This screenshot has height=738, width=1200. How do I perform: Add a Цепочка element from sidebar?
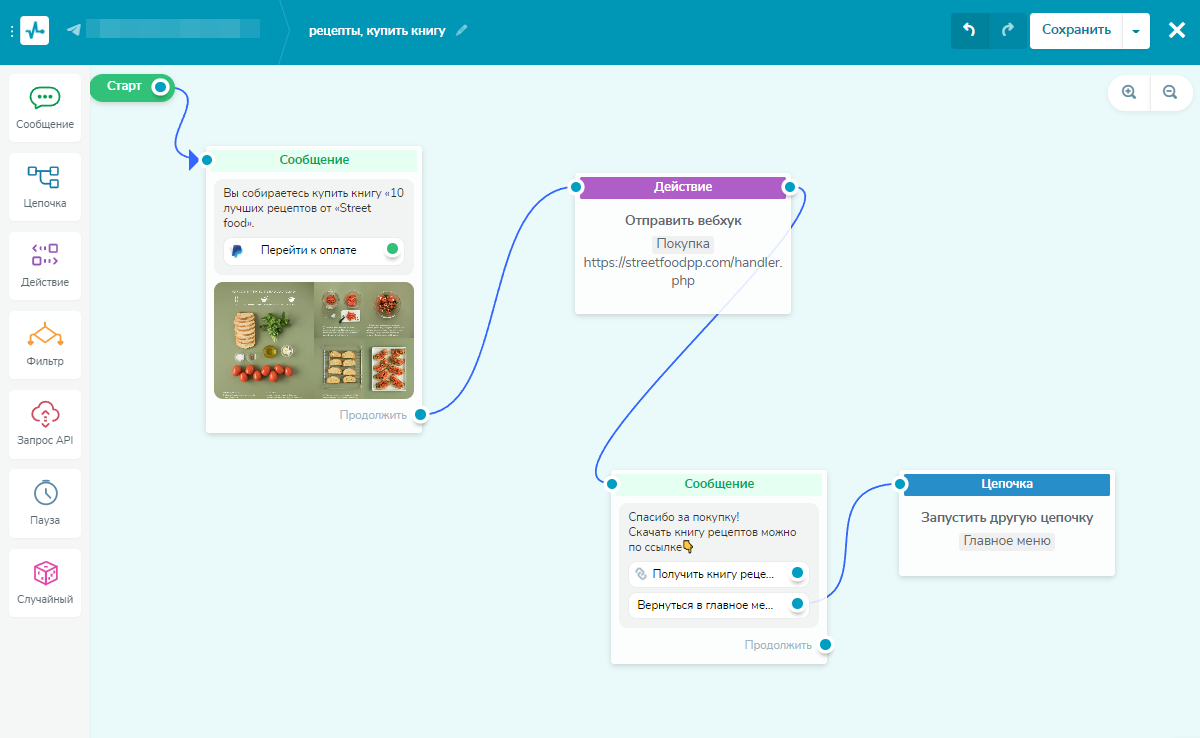point(45,187)
